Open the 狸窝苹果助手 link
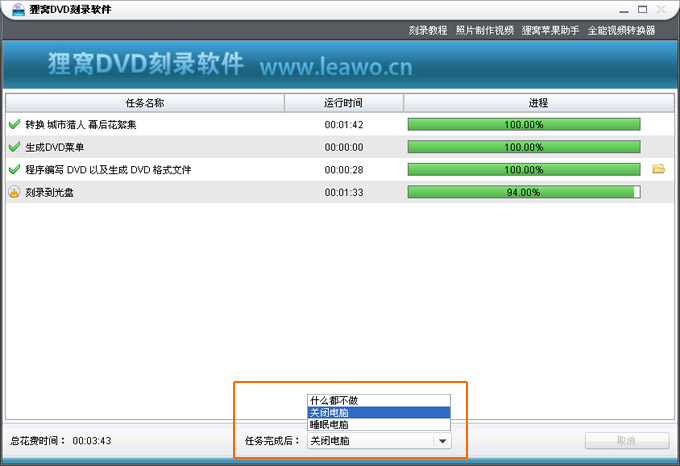The width and height of the screenshot is (680, 466). click(550, 30)
